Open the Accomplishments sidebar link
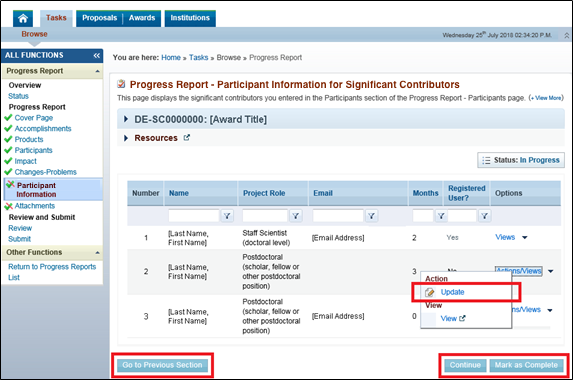Viewport: 573px width, 380px height. coord(43,129)
